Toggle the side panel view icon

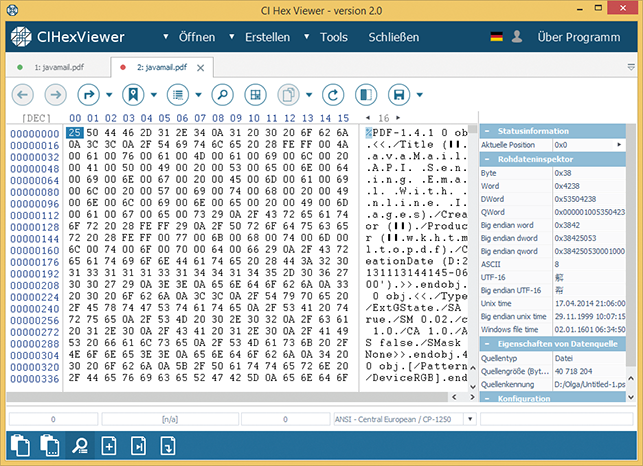366,95
